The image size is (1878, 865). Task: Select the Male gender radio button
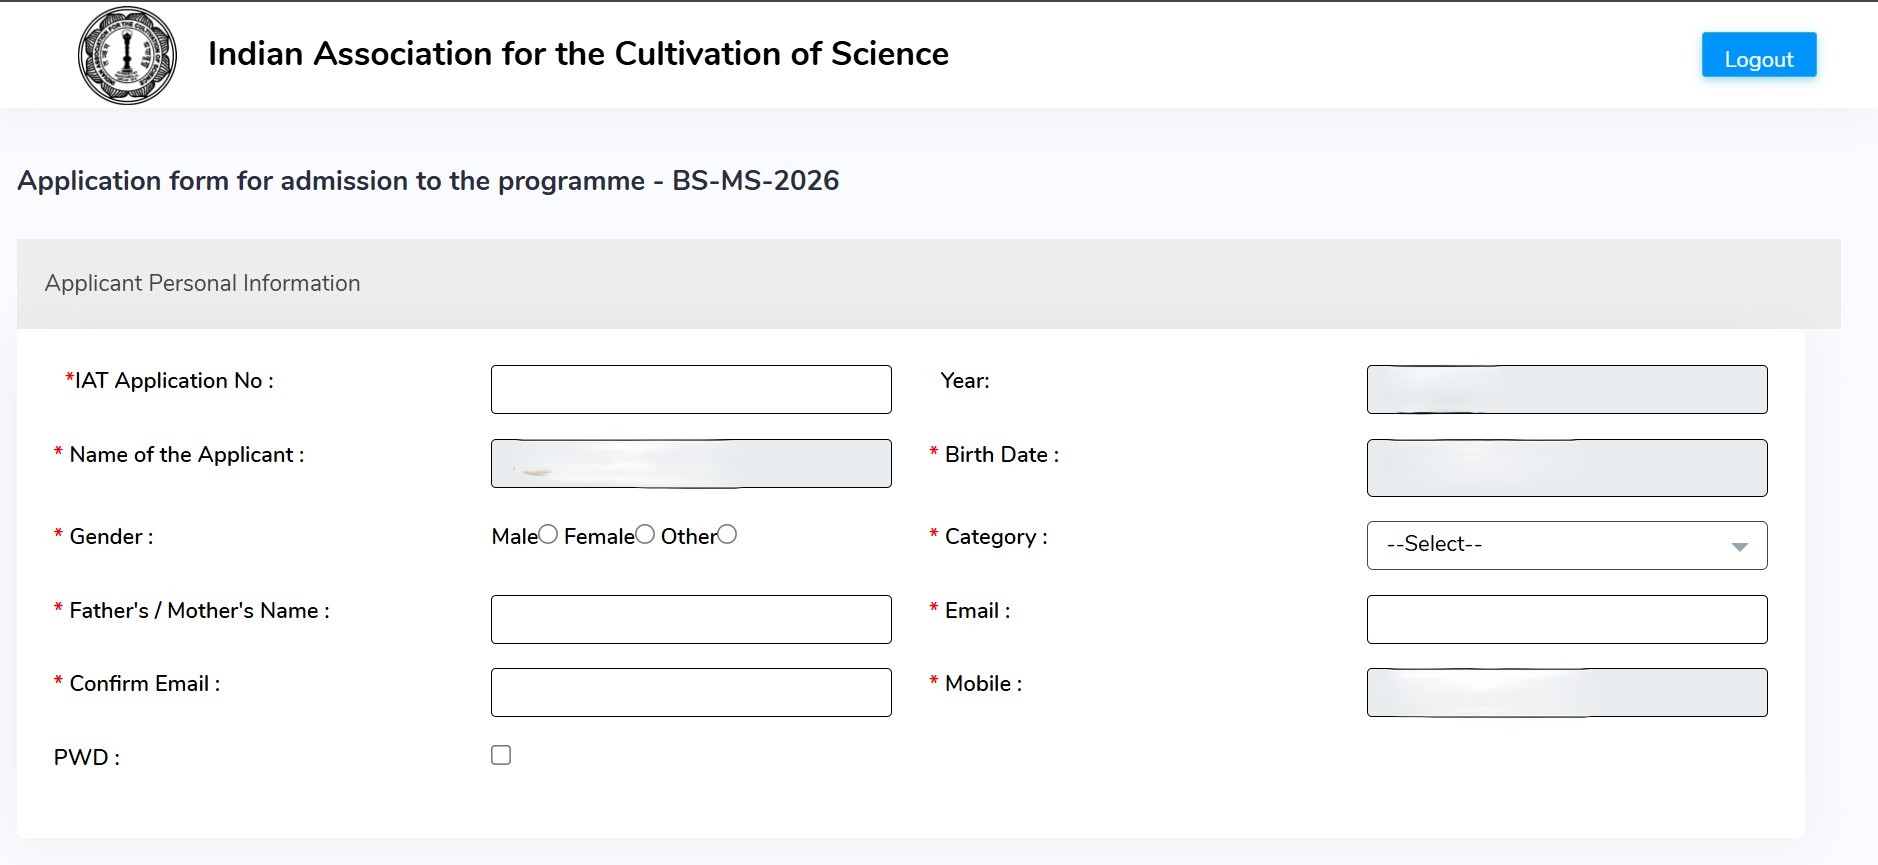548,535
